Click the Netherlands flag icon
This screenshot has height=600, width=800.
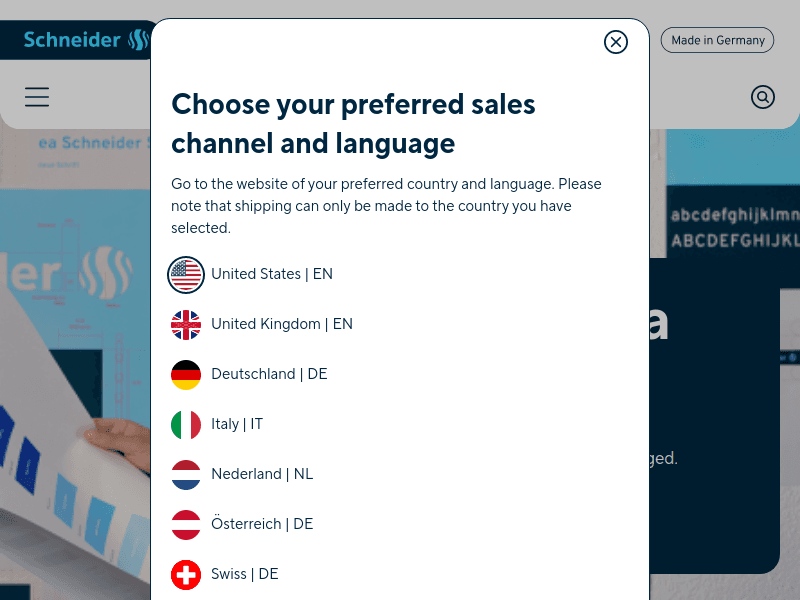coord(186,474)
